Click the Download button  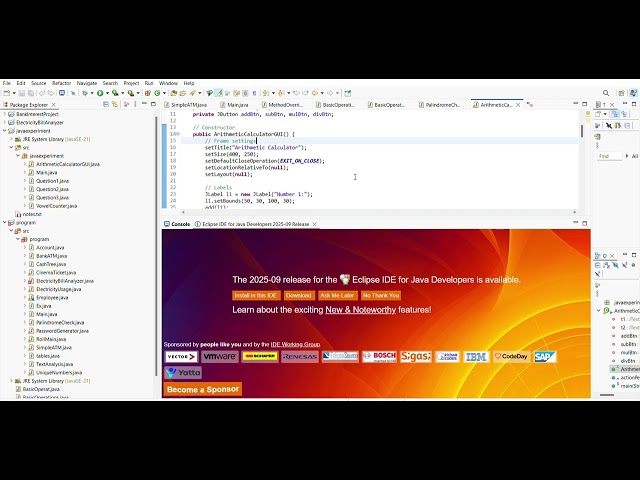pos(298,296)
